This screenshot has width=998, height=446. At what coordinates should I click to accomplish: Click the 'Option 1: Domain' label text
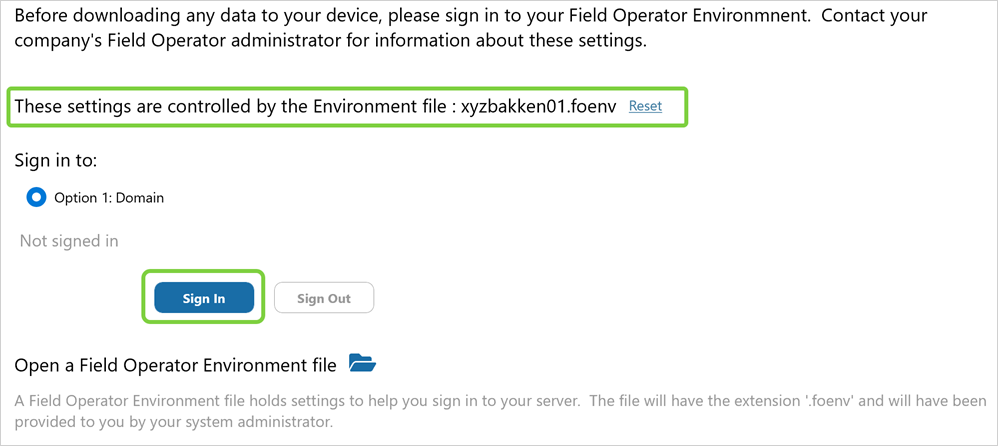pos(109,198)
